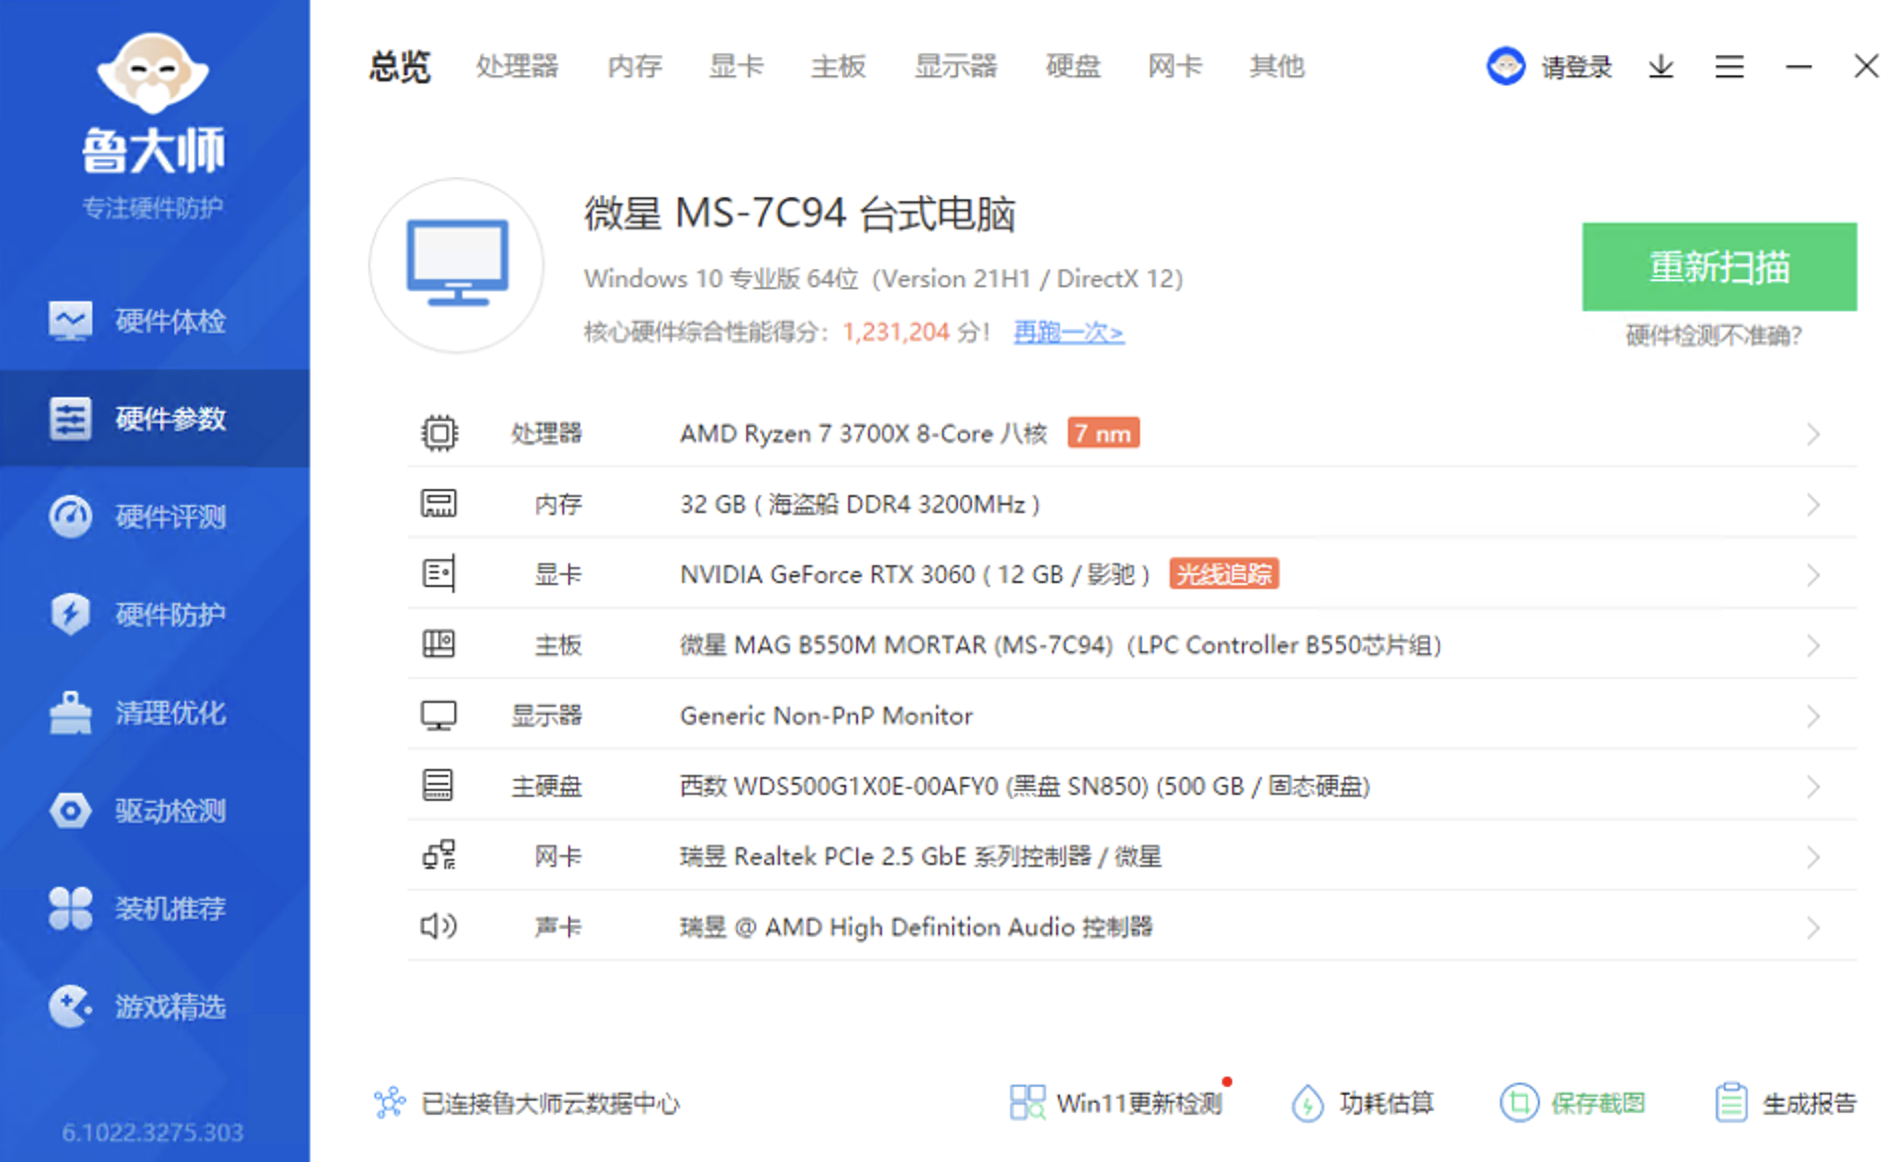Click the 再跑一次 link
Screen dimensions: 1902x1162
1069,332
